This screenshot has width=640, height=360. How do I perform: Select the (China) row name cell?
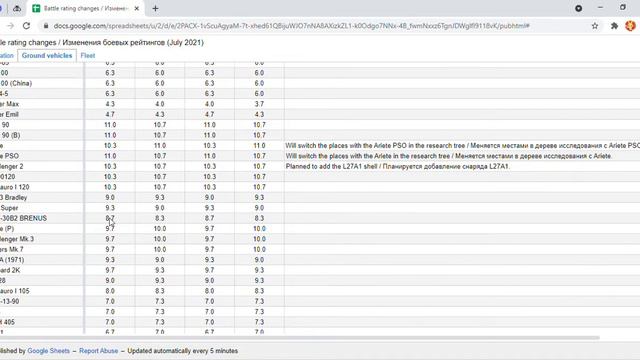[x=42, y=83]
